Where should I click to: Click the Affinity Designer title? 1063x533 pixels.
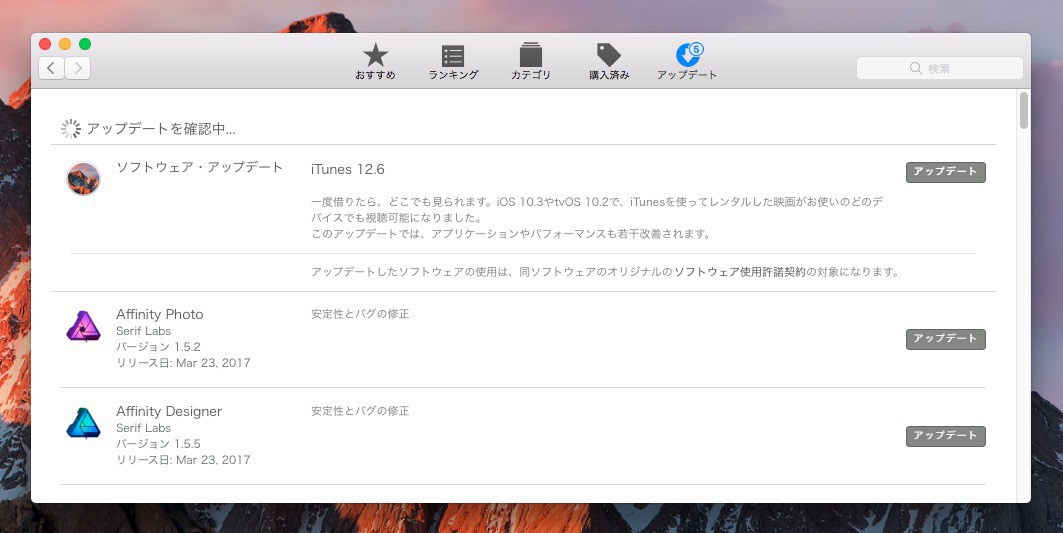(169, 411)
